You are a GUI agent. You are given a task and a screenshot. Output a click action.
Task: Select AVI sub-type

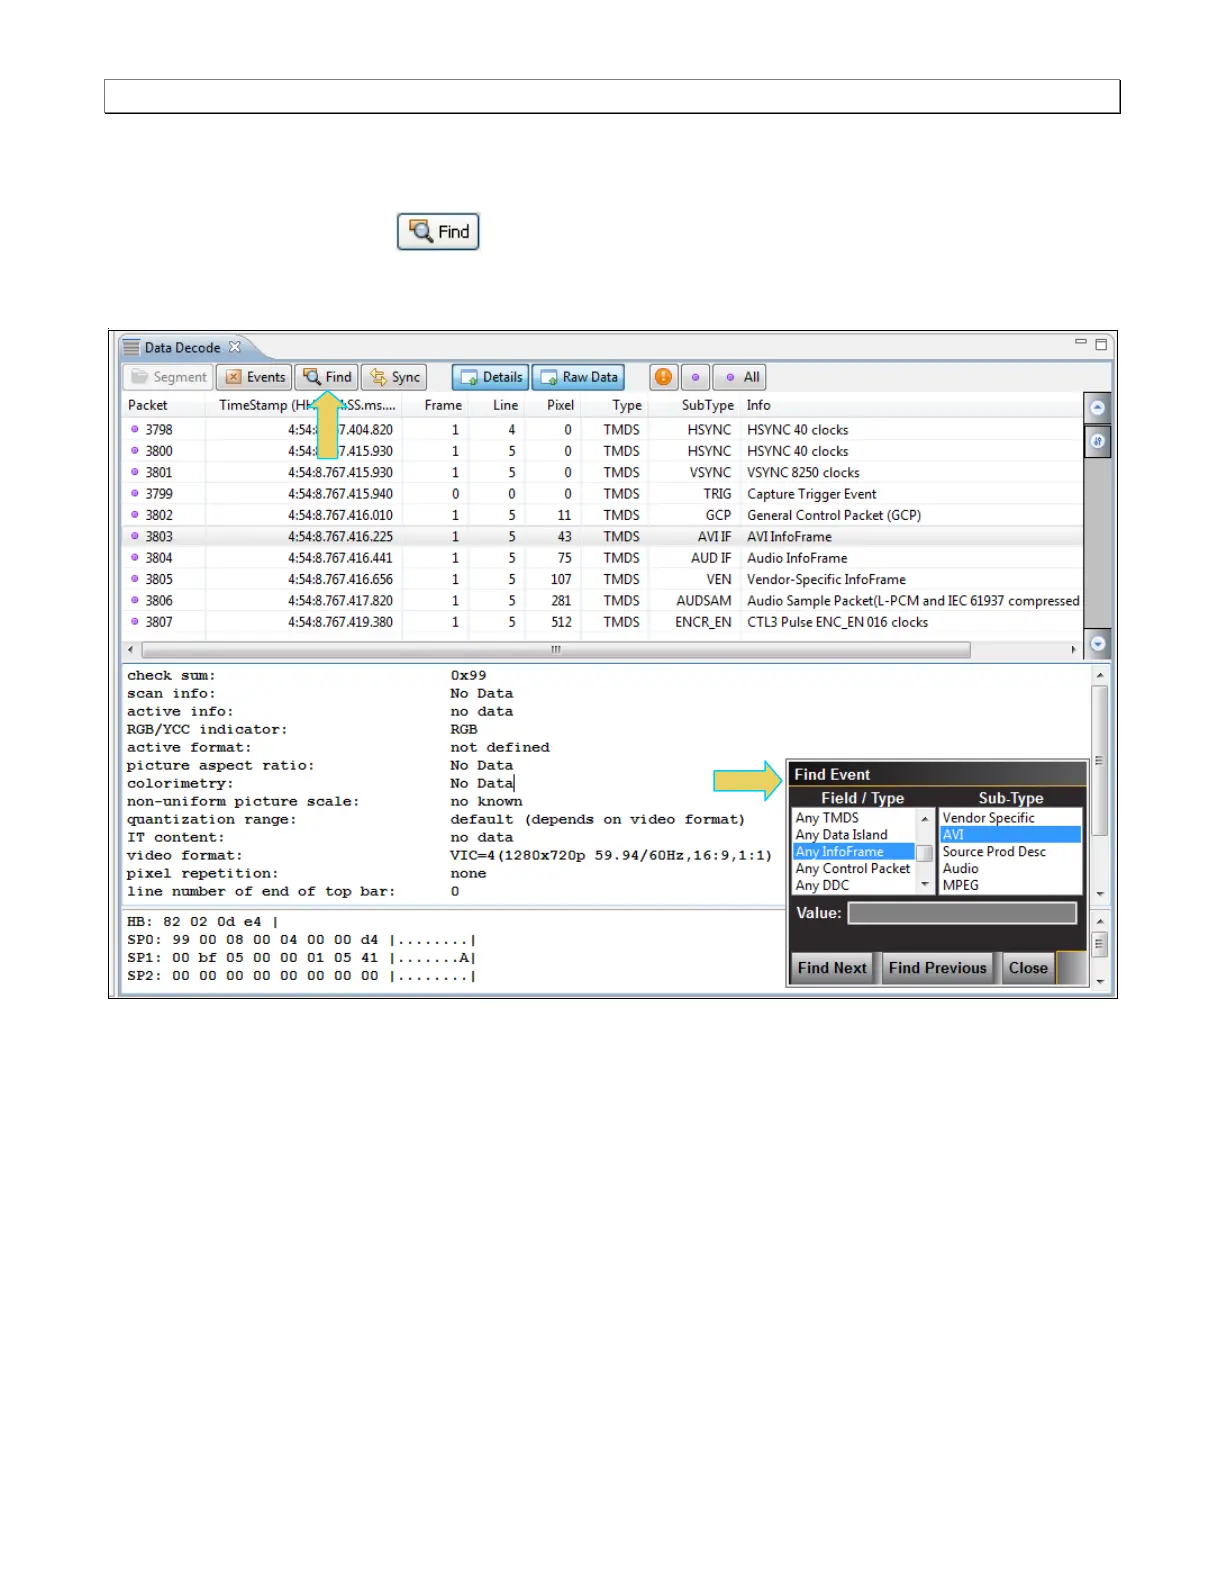point(1011,835)
